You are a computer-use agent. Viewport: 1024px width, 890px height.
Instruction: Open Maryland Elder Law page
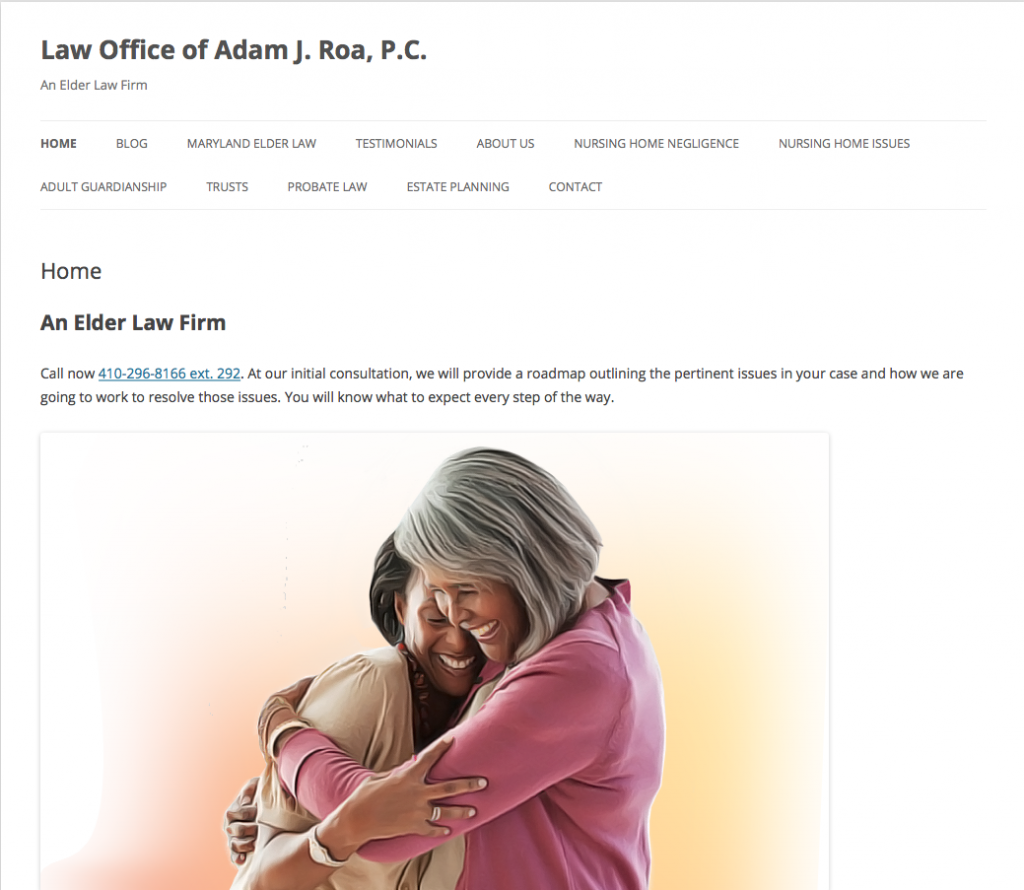(x=251, y=144)
